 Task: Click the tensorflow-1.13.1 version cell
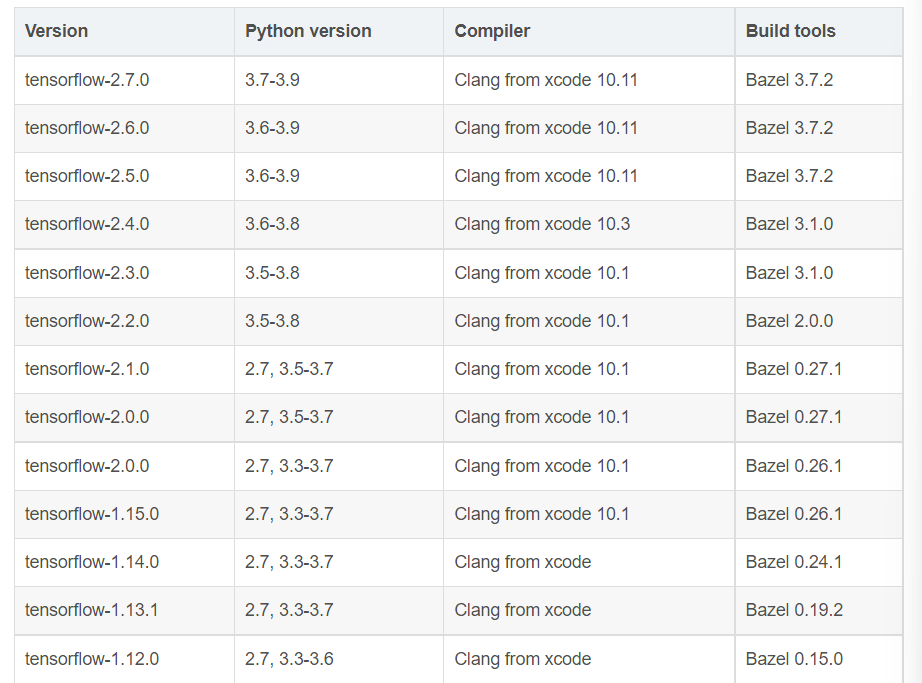[92, 610]
